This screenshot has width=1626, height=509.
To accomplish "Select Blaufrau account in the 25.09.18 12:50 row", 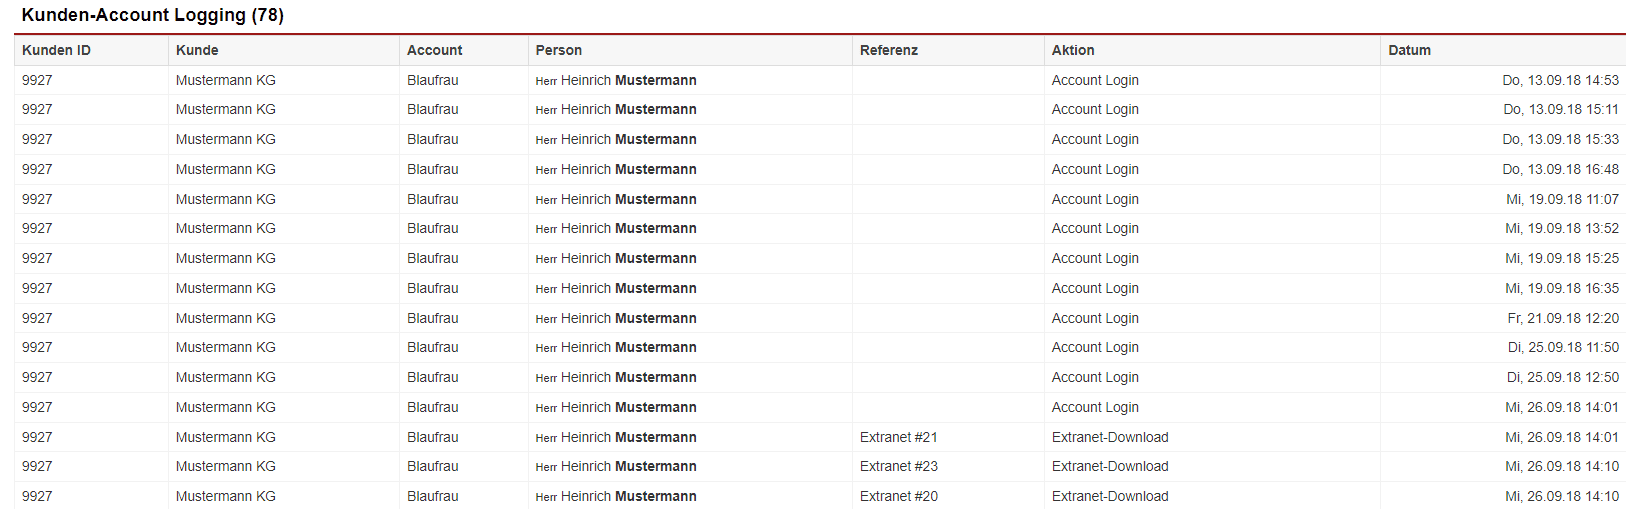I will pos(432,377).
